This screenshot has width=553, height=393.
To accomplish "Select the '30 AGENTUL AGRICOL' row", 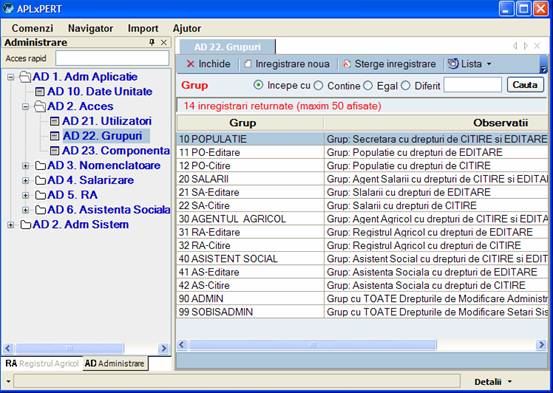I will click(363, 219).
